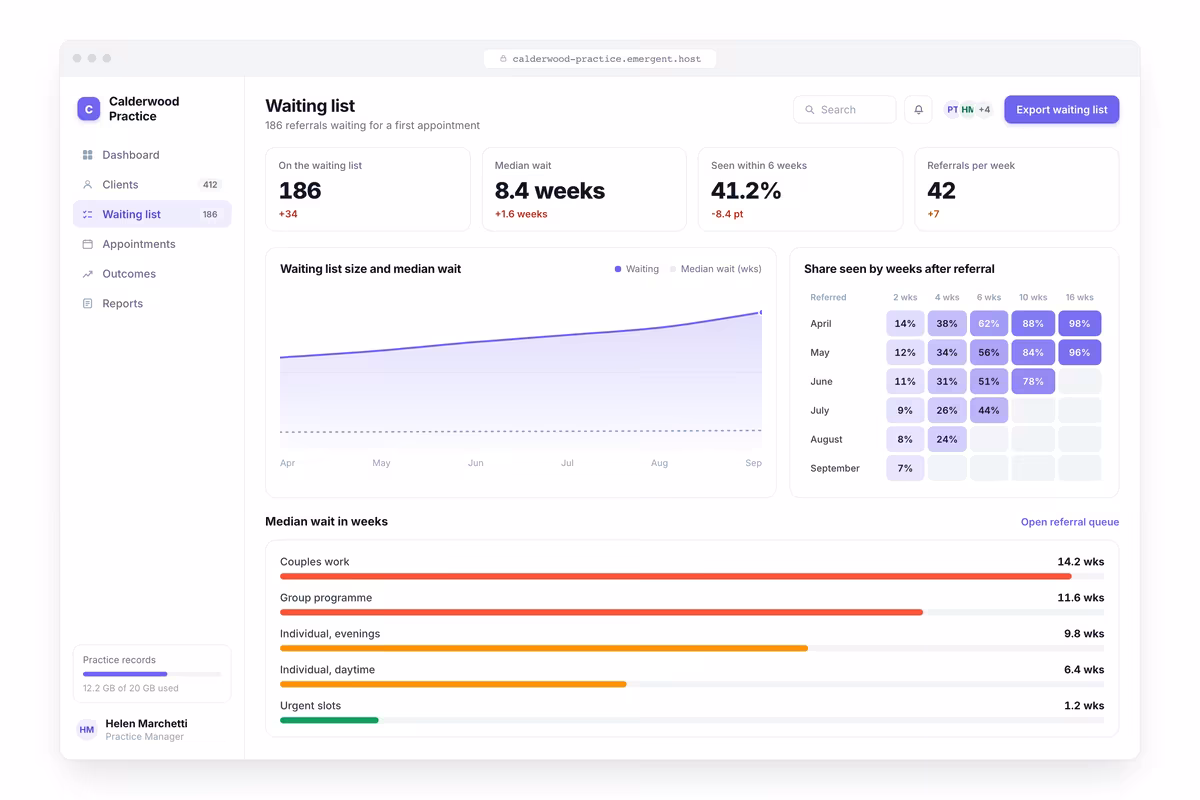Click Helen Marchetti profile name

[146, 723]
